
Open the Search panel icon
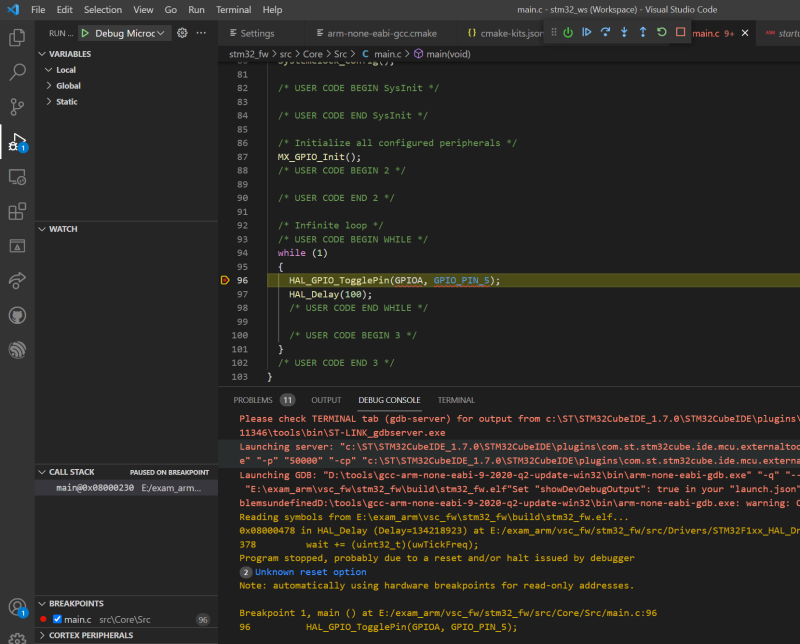[15, 72]
